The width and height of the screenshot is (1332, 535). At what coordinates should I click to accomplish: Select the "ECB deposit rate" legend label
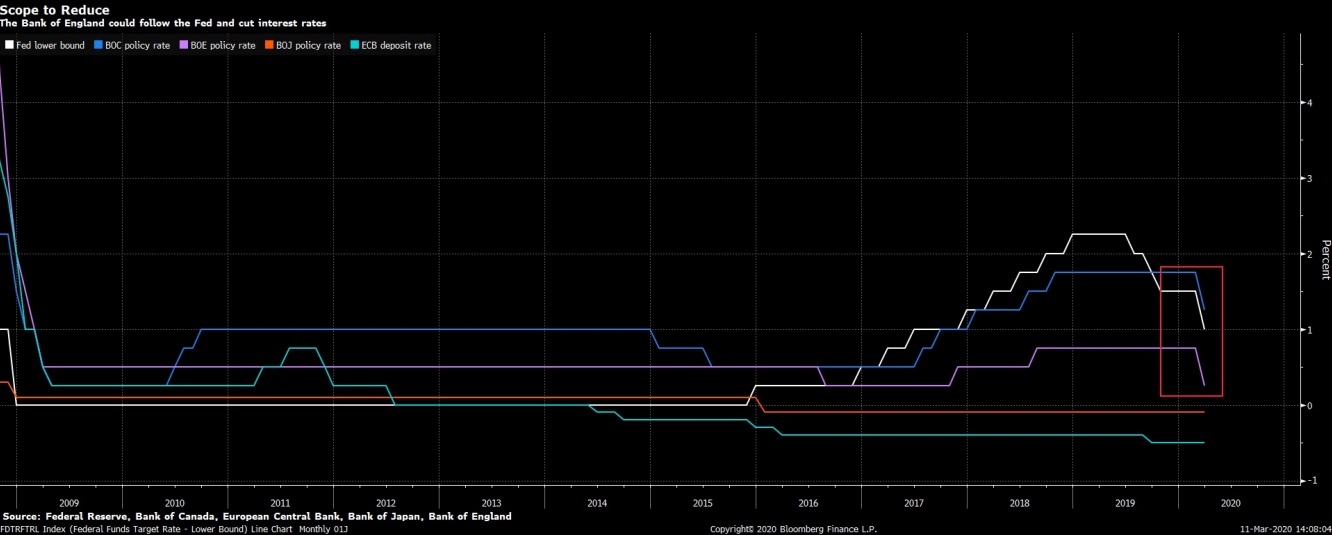point(396,45)
